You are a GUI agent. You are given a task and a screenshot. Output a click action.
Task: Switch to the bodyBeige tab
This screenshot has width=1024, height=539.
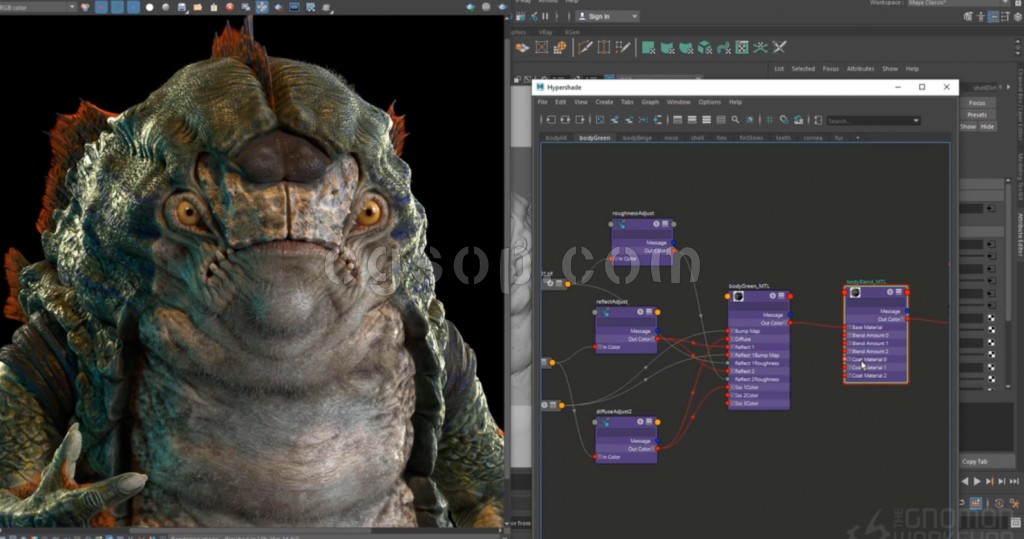(636, 138)
